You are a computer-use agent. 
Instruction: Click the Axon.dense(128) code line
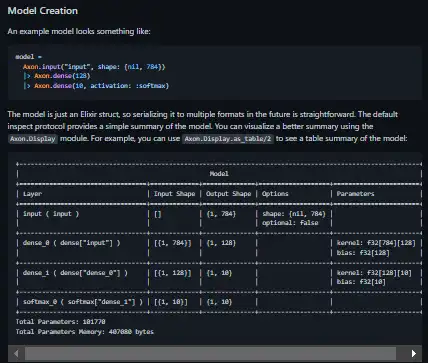[57, 76]
